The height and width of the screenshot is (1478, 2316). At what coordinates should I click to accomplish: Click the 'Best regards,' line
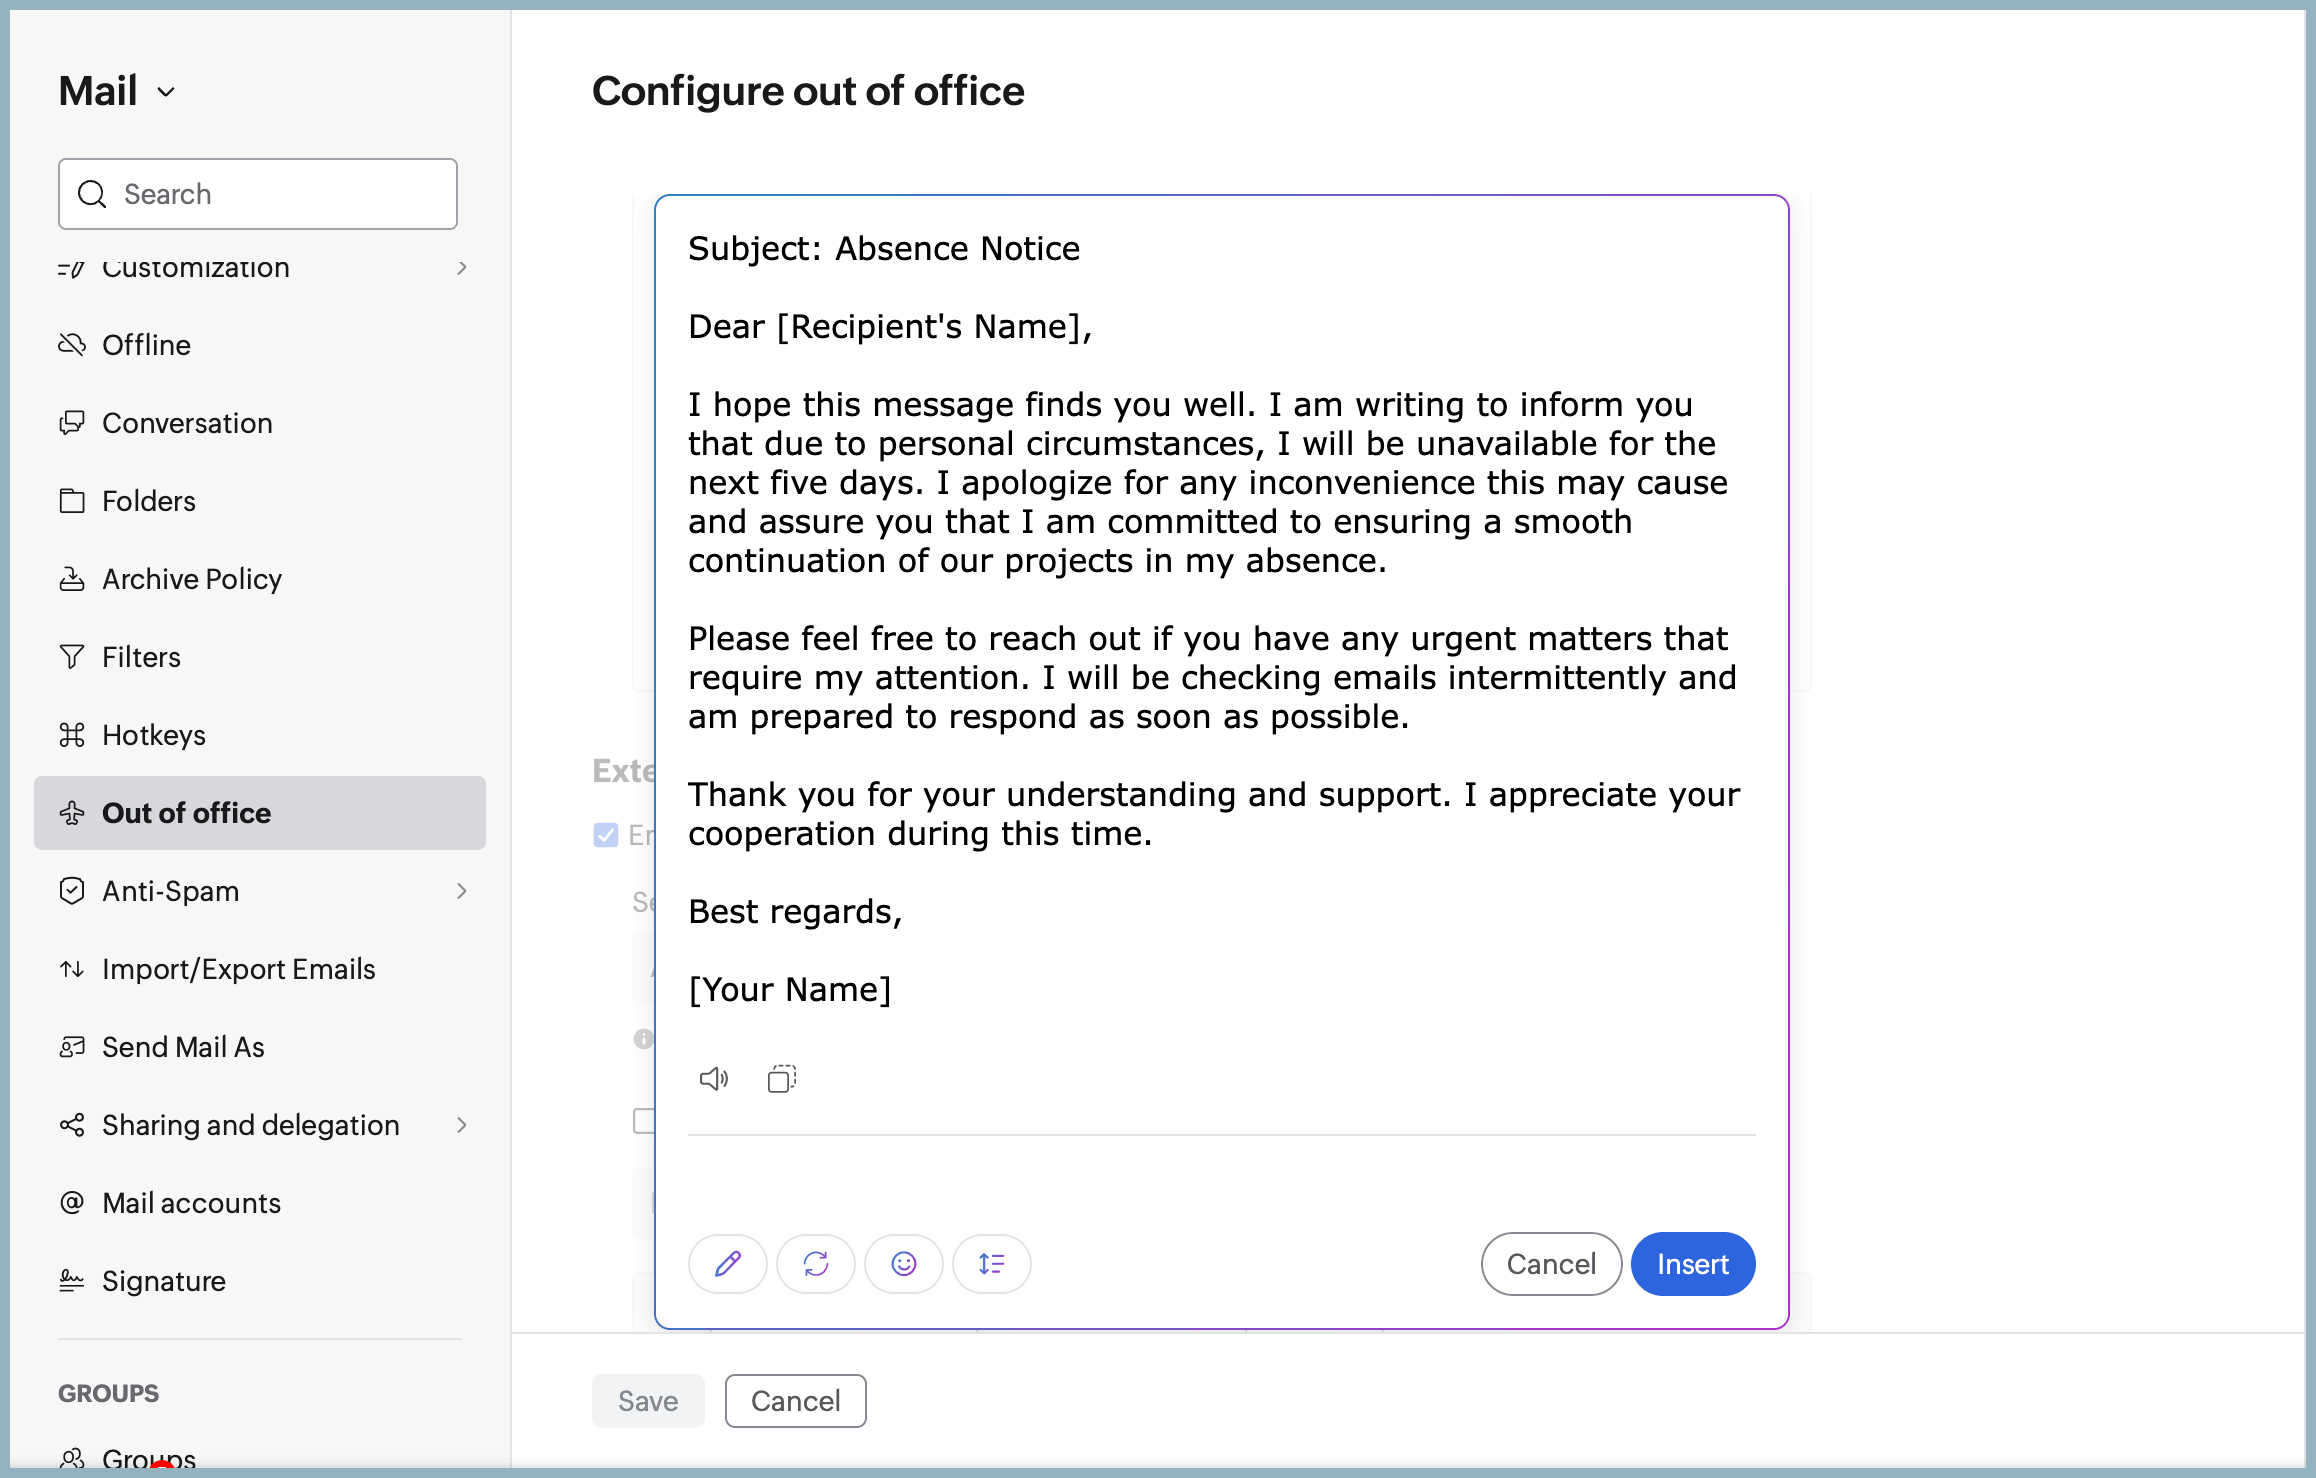click(x=795, y=911)
